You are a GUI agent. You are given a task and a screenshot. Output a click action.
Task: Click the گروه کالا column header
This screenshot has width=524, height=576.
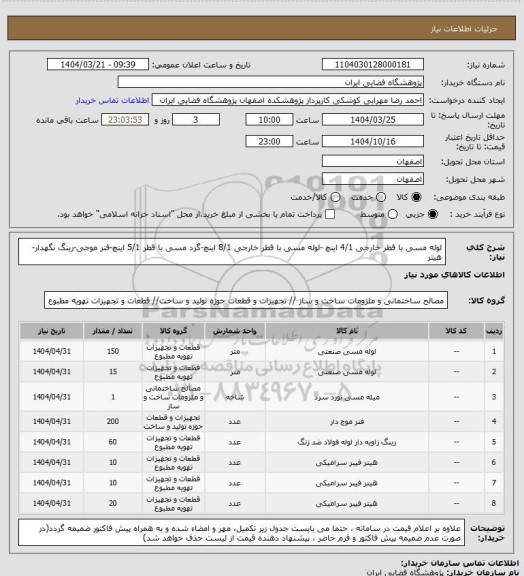tap(173, 331)
